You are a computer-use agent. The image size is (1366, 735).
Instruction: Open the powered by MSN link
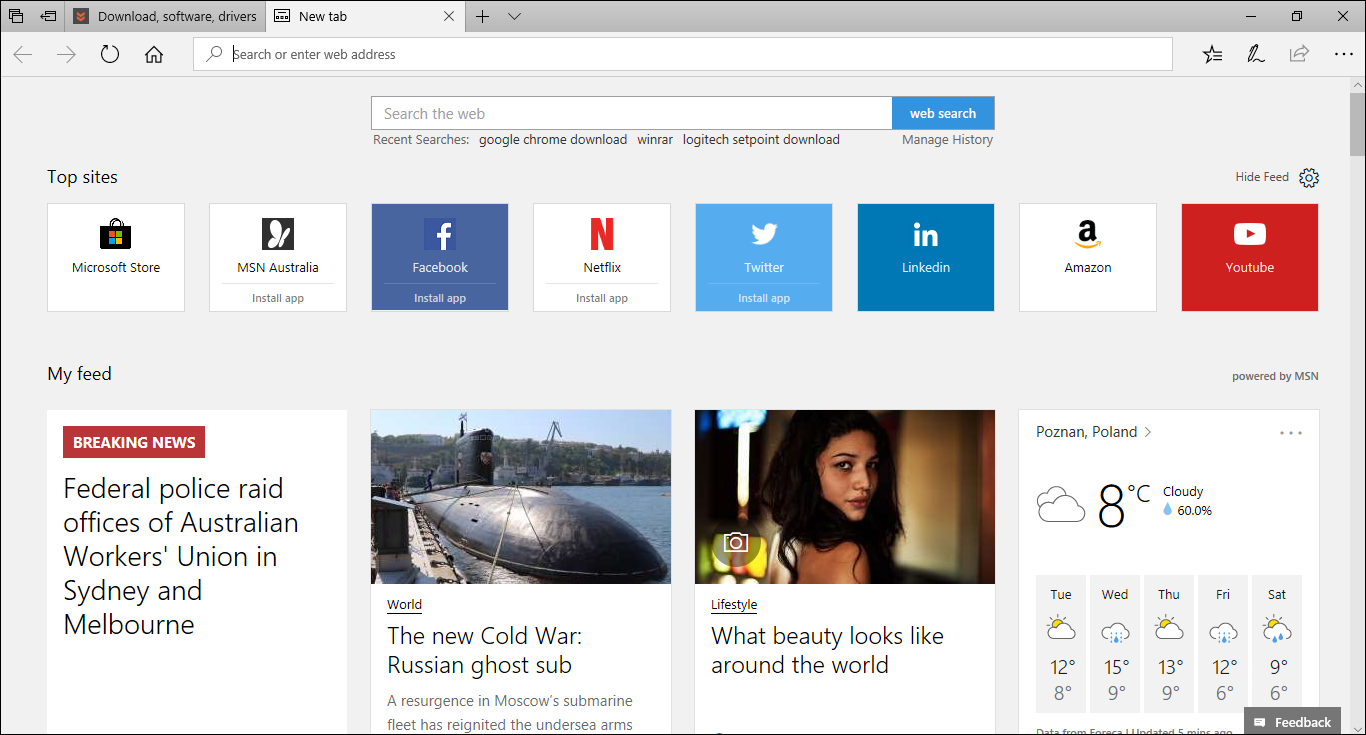(1275, 376)
